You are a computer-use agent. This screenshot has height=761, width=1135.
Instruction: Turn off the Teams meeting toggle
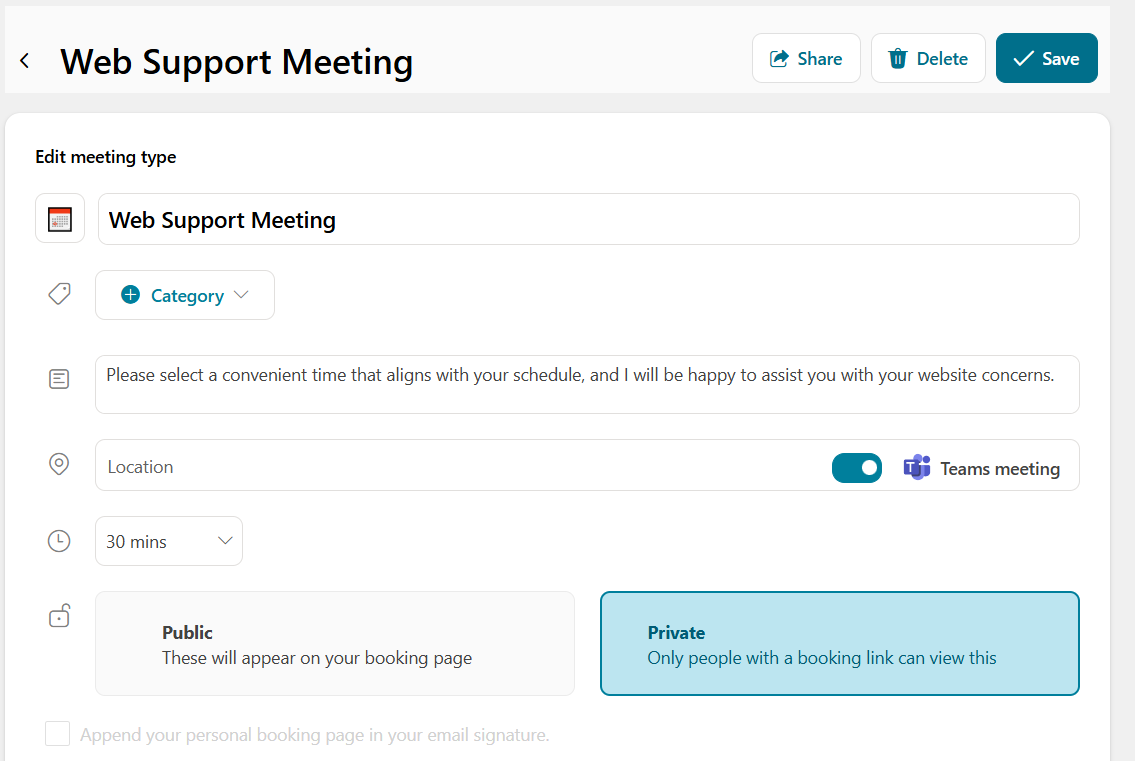pyautogui.click(x=857, y=467)
